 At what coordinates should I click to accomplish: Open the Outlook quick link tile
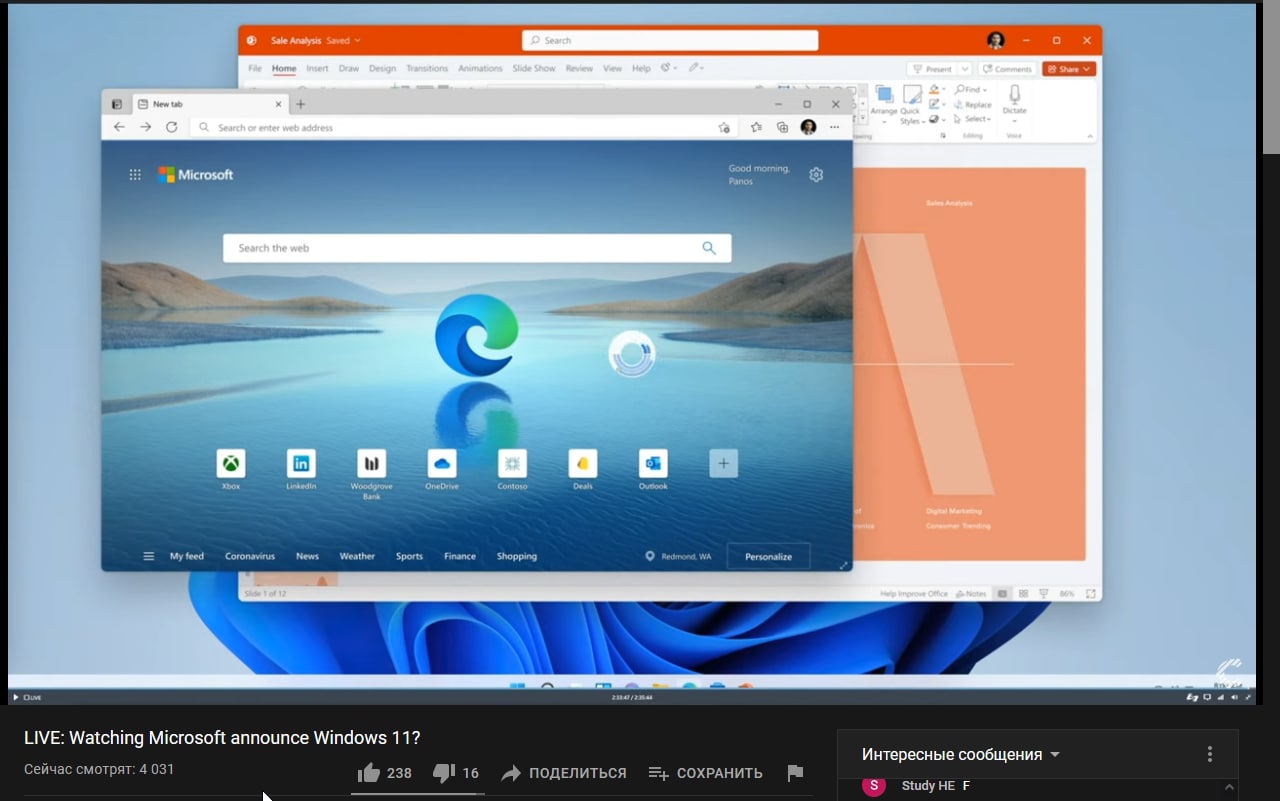point(653,463)
